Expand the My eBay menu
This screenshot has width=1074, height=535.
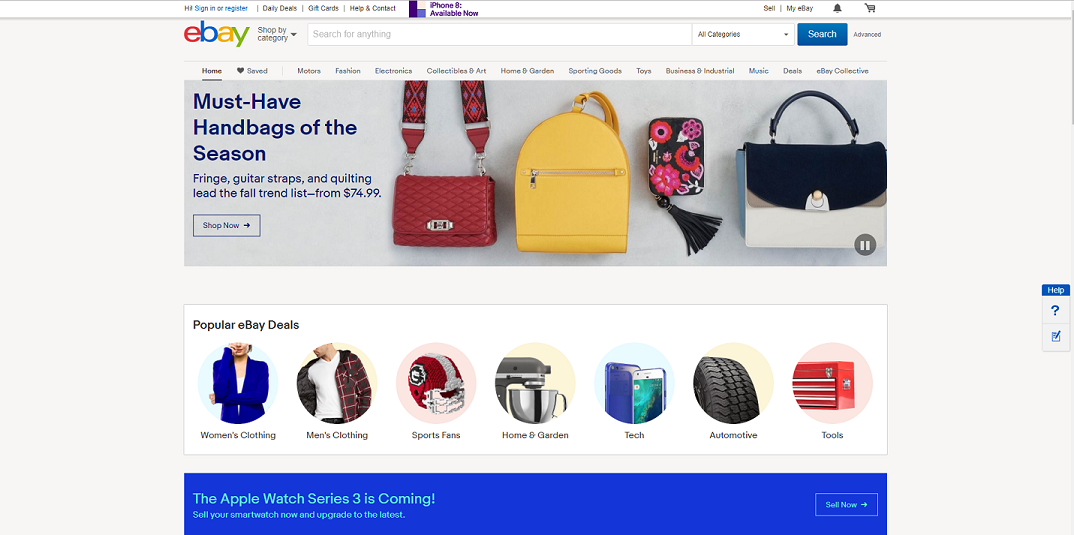tap(799, 8)
